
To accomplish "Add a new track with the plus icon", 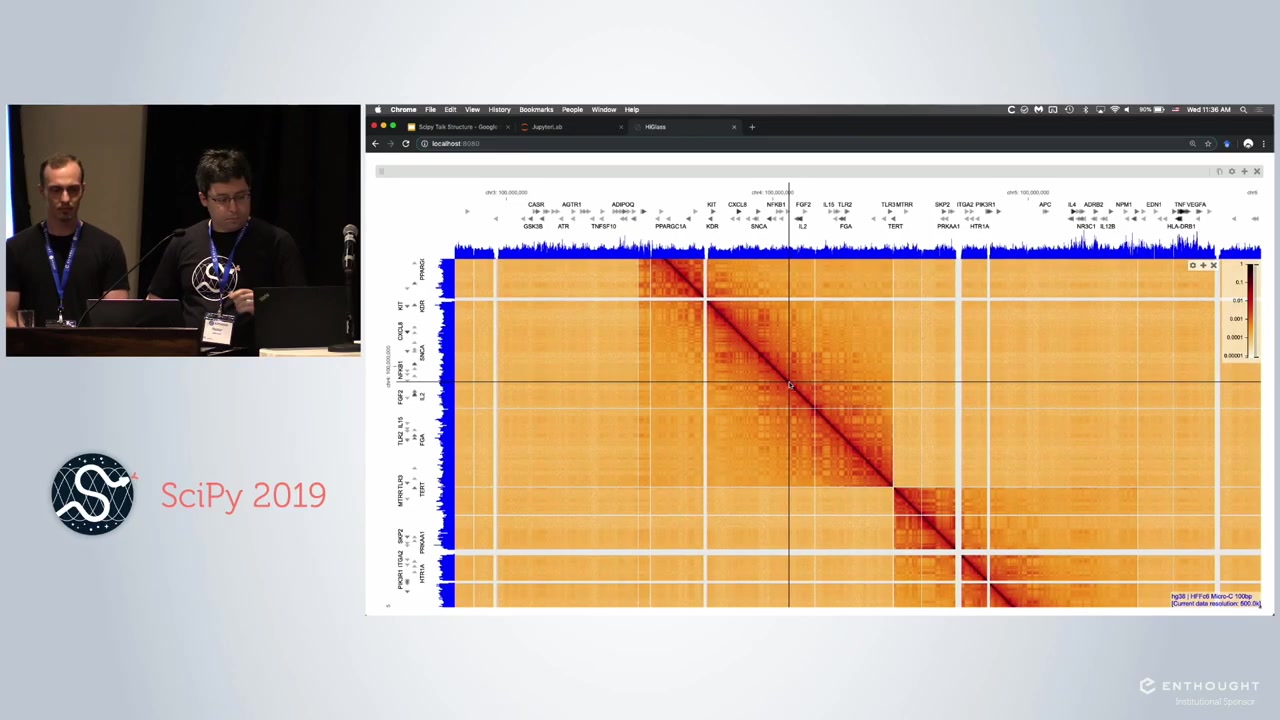I will coord(1244,171).
